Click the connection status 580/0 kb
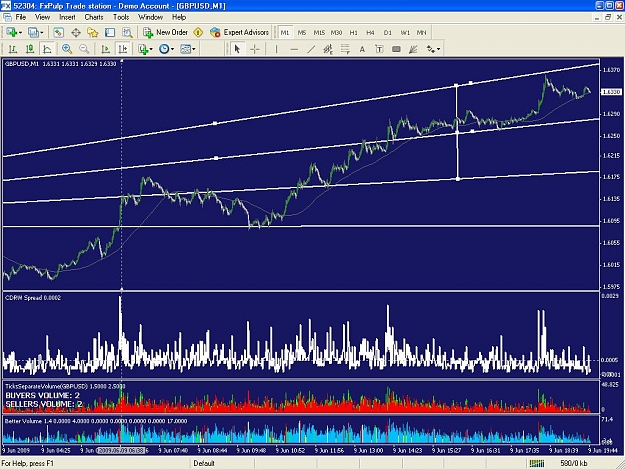The width and height of the screenshot is (625, 469). 574,463
